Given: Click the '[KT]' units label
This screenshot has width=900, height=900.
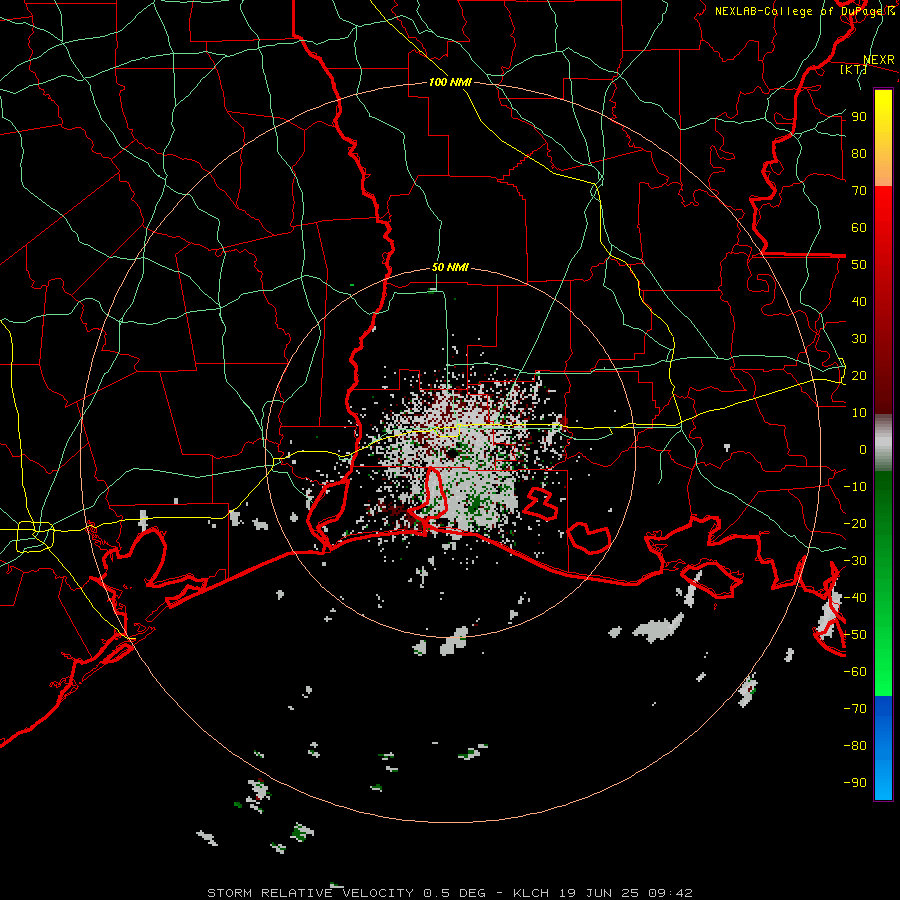Looking at the screenshot, I should pyautogui.click(x=854, y=69).
